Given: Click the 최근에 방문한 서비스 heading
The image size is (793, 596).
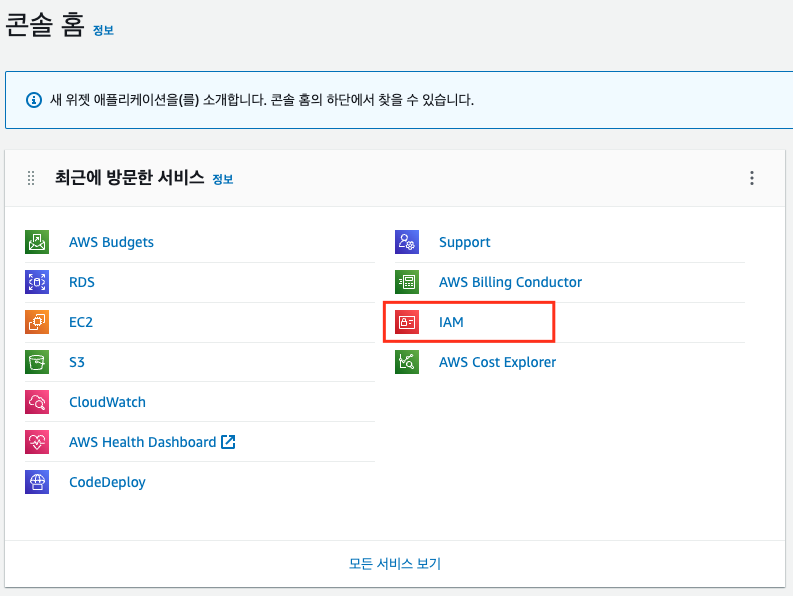Looking at the screenshot, I should (129, 178).
